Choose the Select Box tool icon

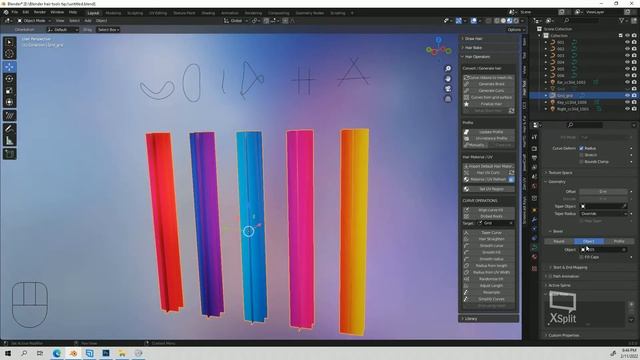pyautogui.click(x=9, y=42)
